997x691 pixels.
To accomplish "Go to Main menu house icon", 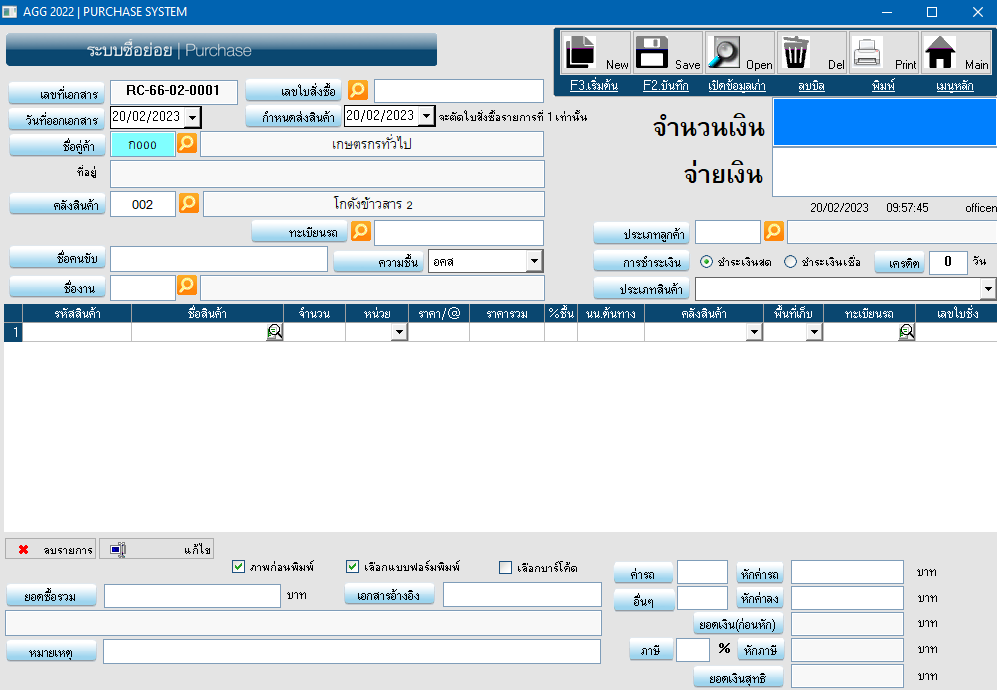I will [x=955, y=52].
